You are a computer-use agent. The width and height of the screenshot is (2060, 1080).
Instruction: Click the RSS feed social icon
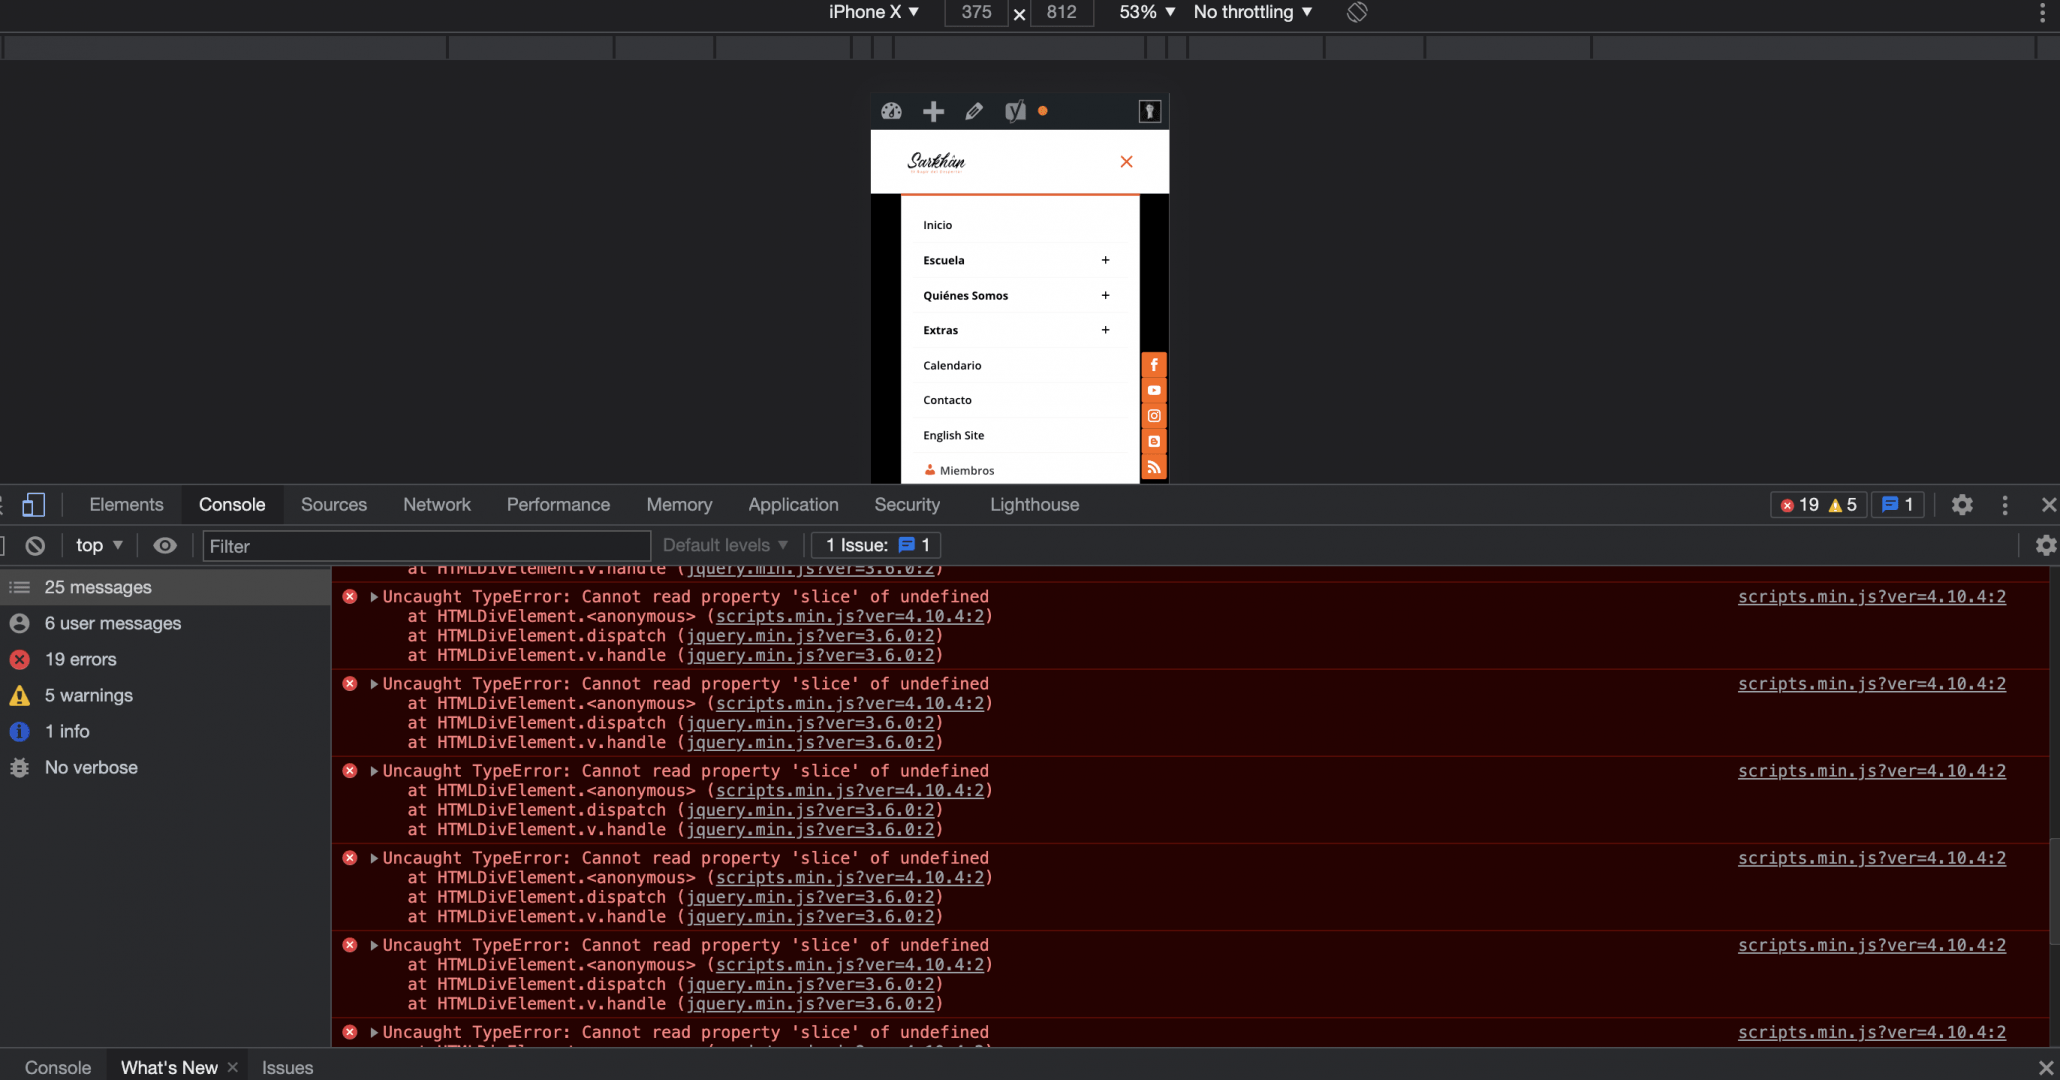[1154, 467]
